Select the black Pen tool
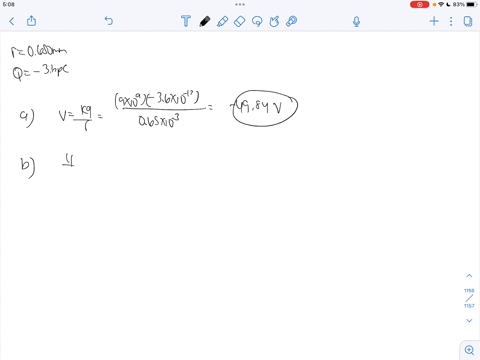The width and height of the screenshot is (480, 360). [205, 21]
